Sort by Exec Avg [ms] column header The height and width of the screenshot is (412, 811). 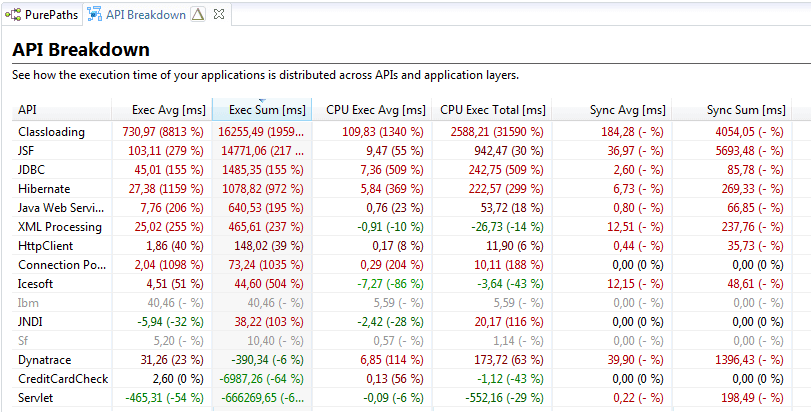pyautogui.click(x=162, y=110)
